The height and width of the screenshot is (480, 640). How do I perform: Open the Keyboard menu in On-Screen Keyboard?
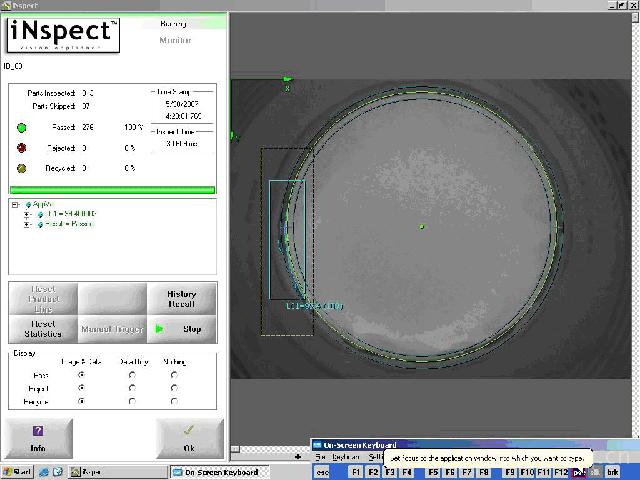346,457
